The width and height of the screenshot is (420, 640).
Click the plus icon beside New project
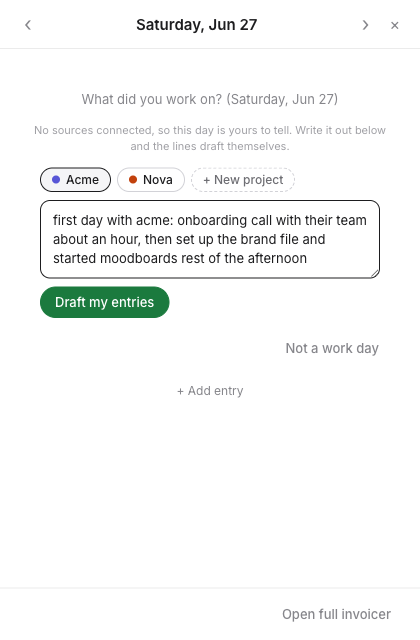(207, 180)
